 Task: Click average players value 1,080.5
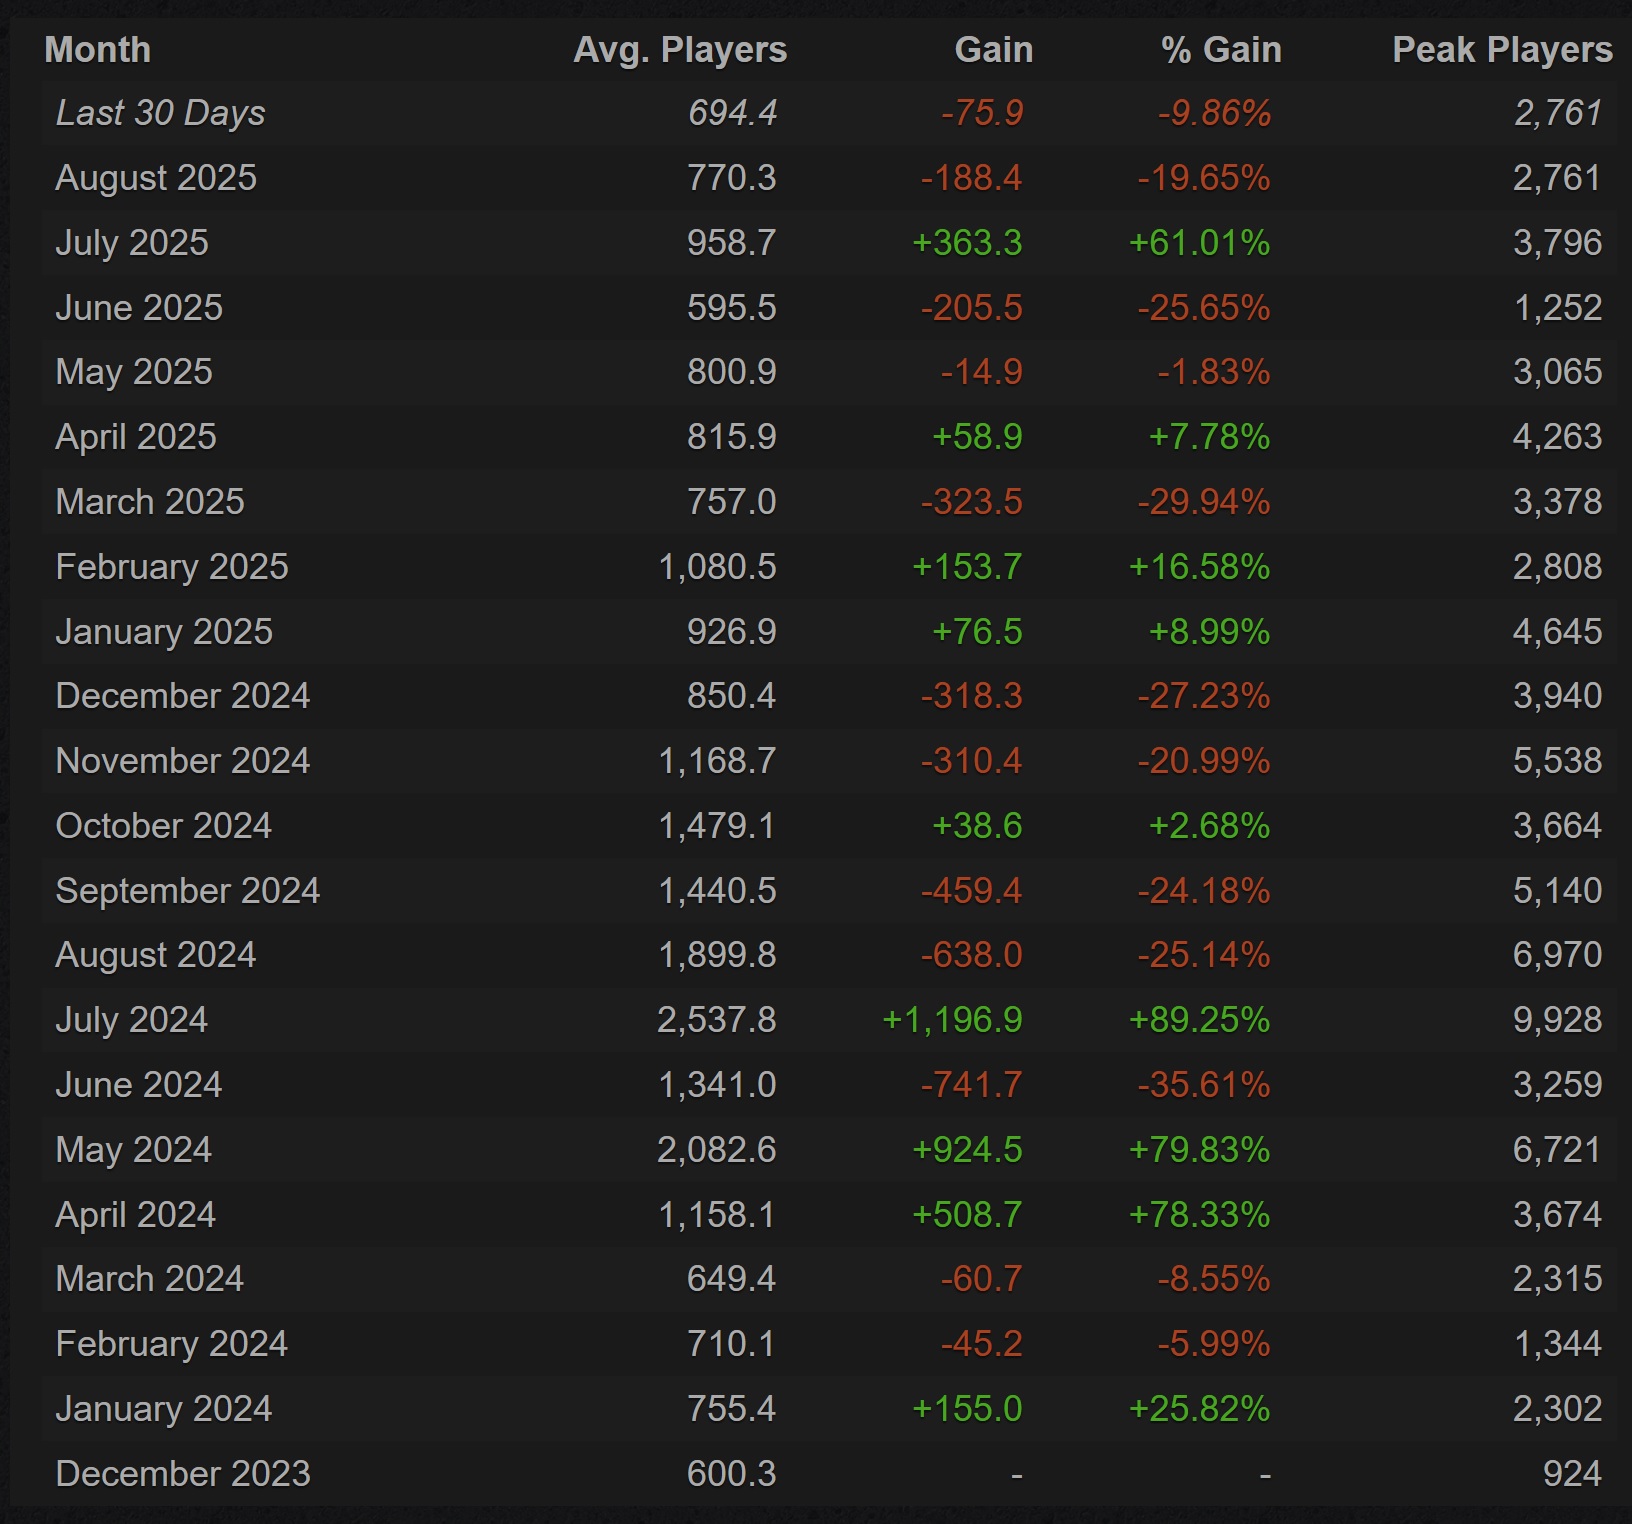pos(717,567)
